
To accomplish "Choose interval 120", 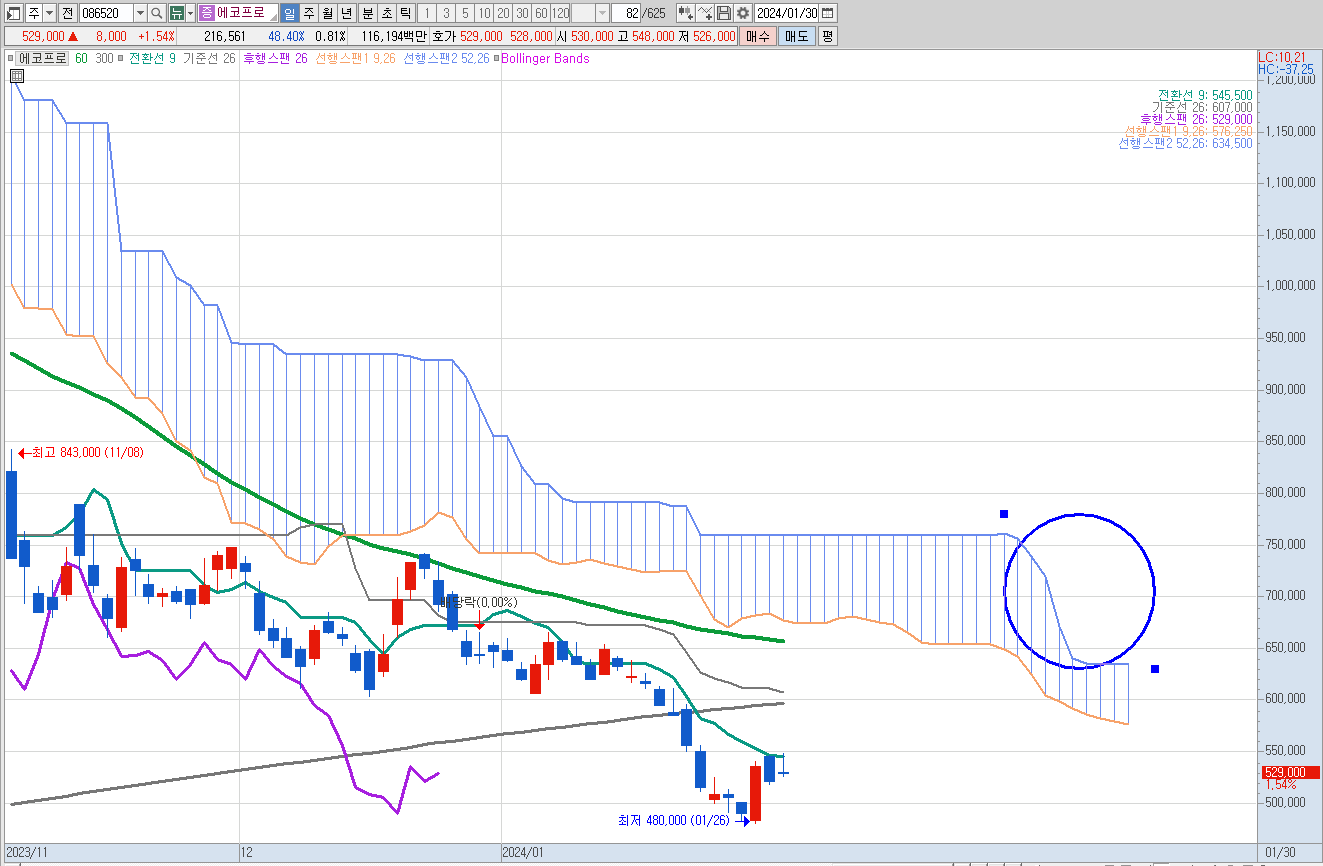I will click(560, 13).
